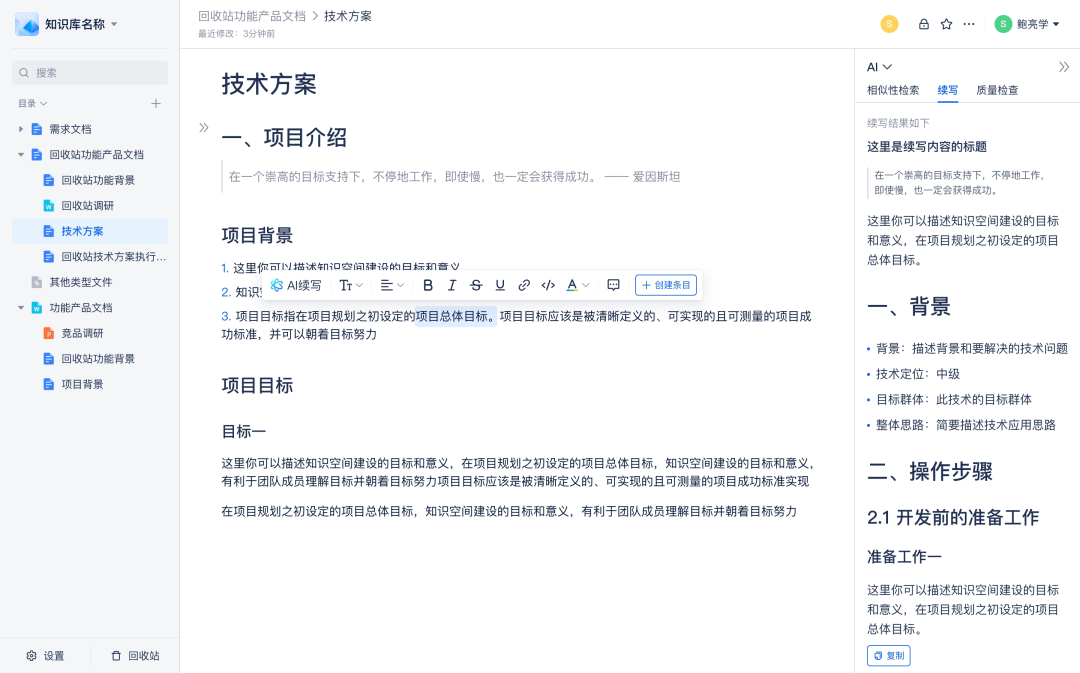Collapse the AI side panel
The width and height of the screenshot is (1080, 673).
click(x=1064, y=67)
